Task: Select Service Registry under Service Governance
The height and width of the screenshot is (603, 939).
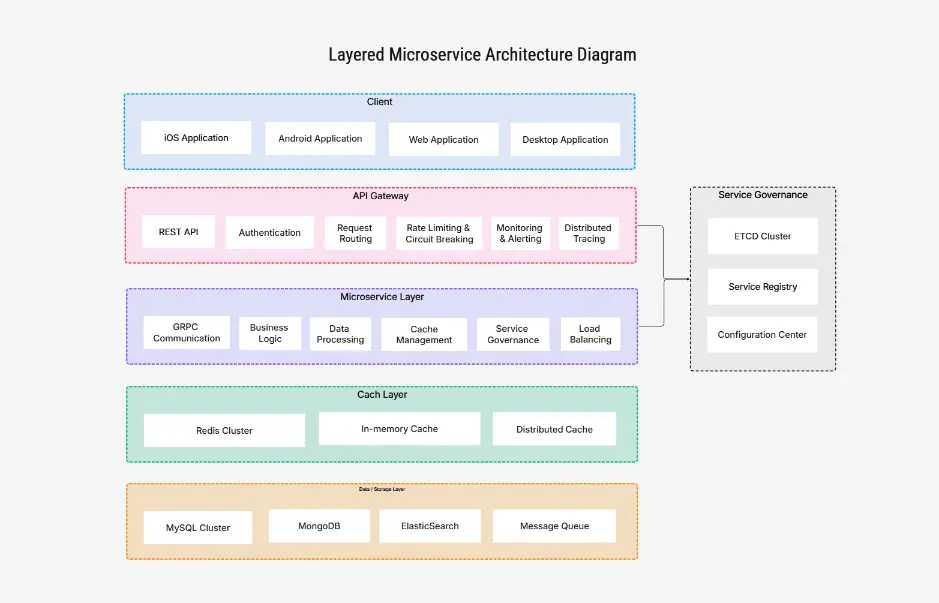Action: pos(762,286)
